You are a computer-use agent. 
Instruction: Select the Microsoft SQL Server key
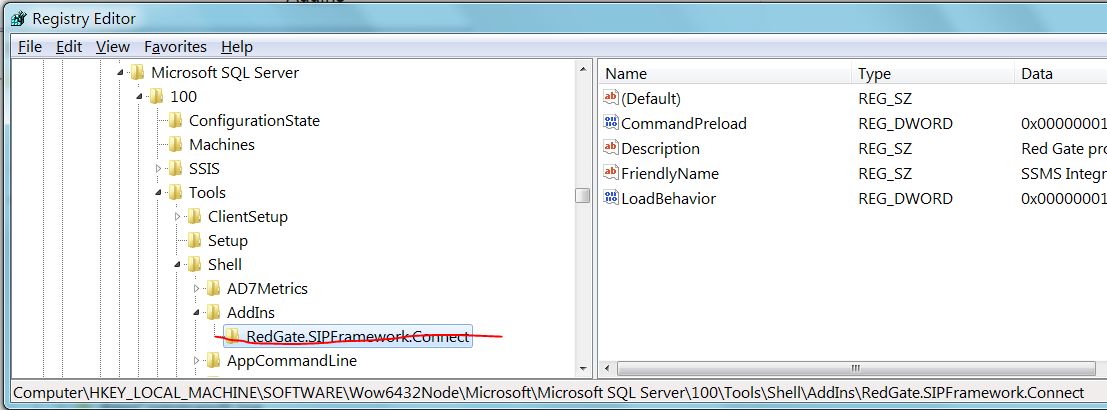click(225, 72)
